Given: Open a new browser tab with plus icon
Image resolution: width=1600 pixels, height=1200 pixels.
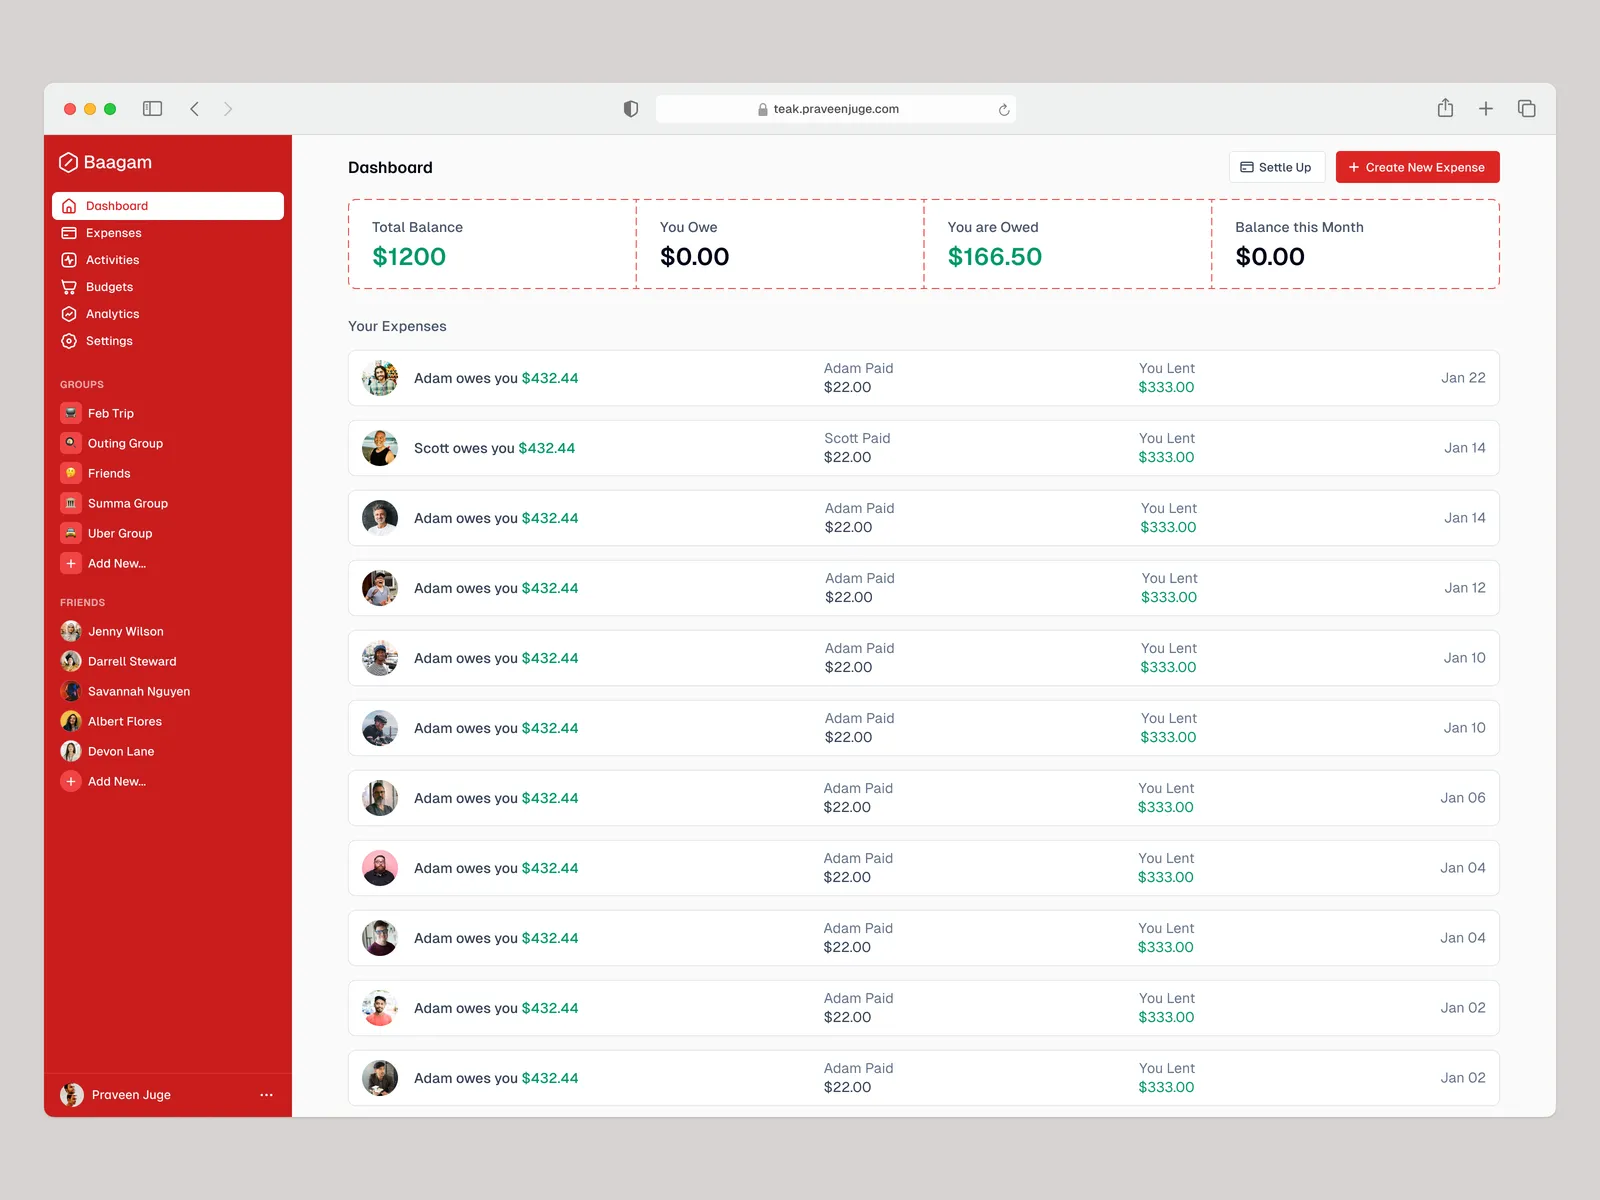Looking at the screenshot, I should (x=1486, y=109).
